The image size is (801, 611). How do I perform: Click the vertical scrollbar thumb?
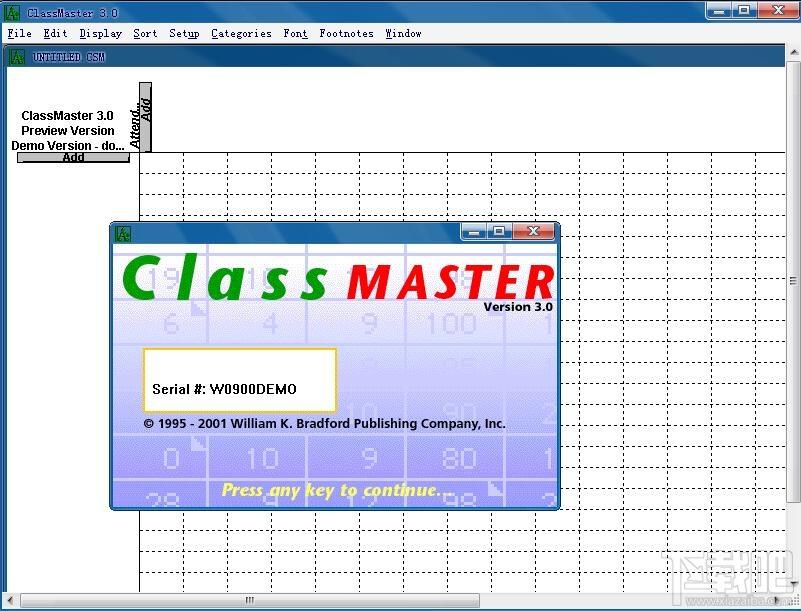point(793,281)
